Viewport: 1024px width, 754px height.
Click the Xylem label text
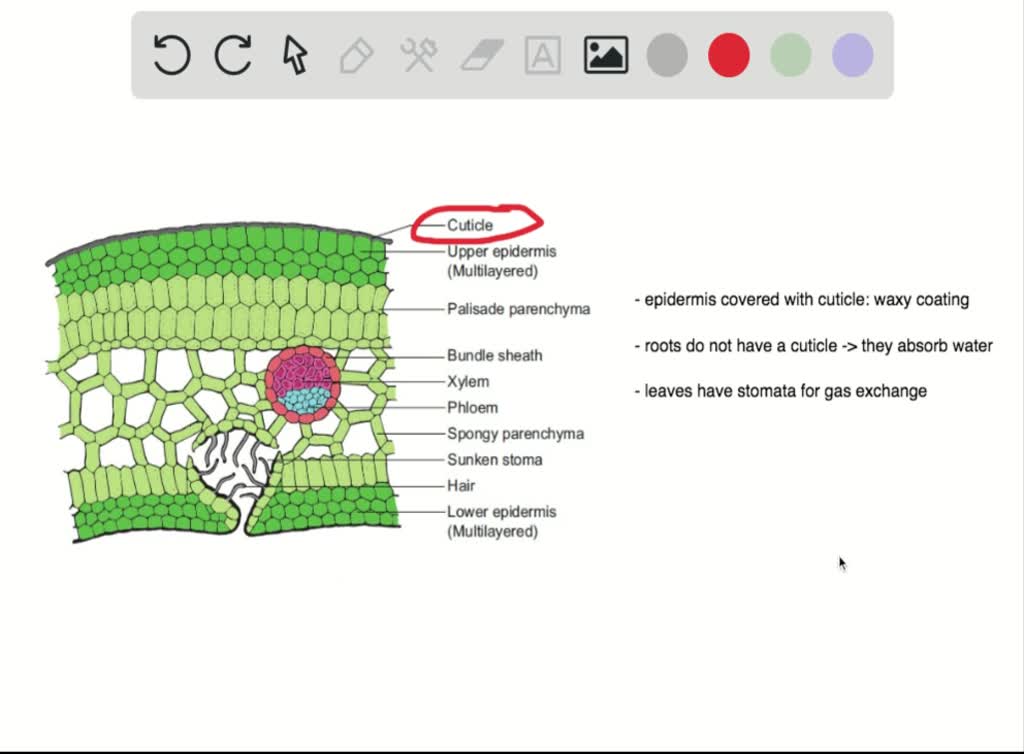tap(468, 381)
